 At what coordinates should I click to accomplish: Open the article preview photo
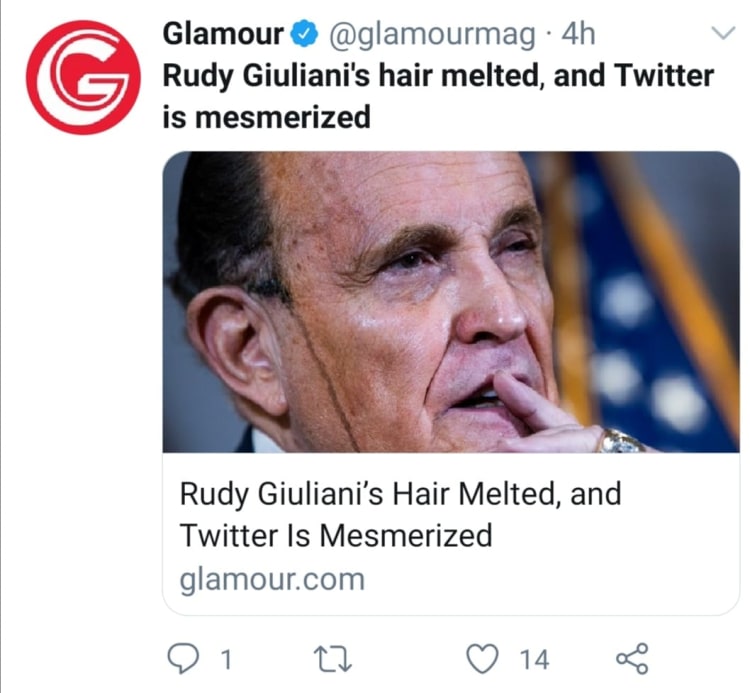coord(450,300)
